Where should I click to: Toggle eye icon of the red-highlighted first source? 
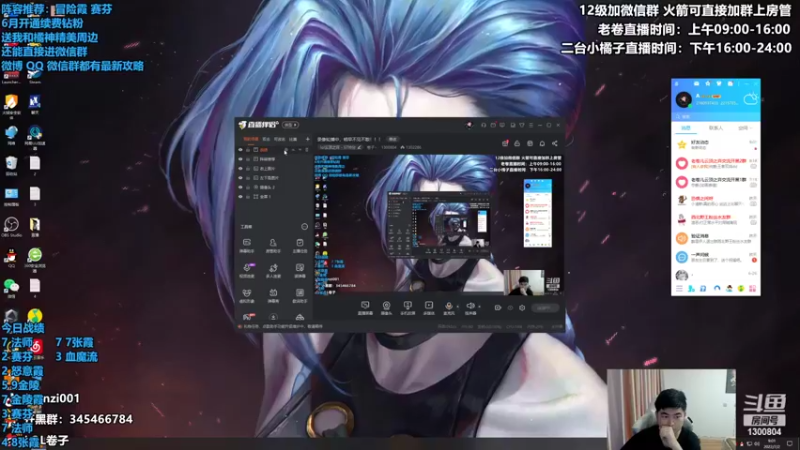tap(240, 149)
